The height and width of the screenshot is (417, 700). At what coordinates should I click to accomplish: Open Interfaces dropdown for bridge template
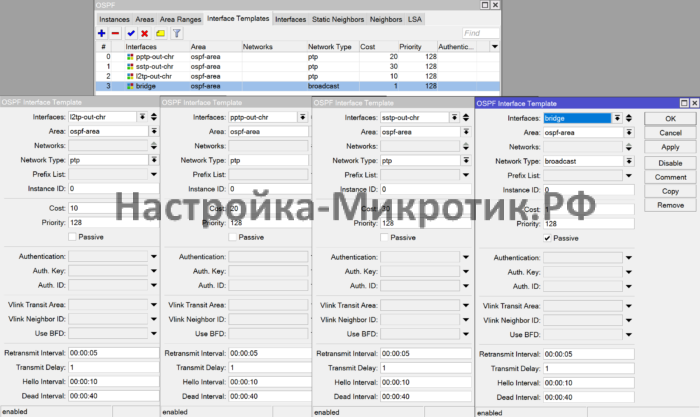(x=617, y=118)
